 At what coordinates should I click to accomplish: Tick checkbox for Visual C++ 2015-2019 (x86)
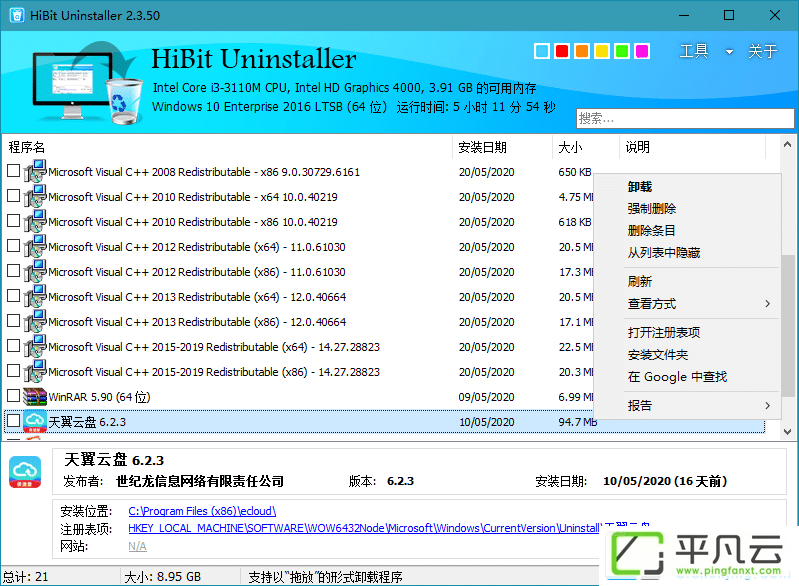click(13, 370)
